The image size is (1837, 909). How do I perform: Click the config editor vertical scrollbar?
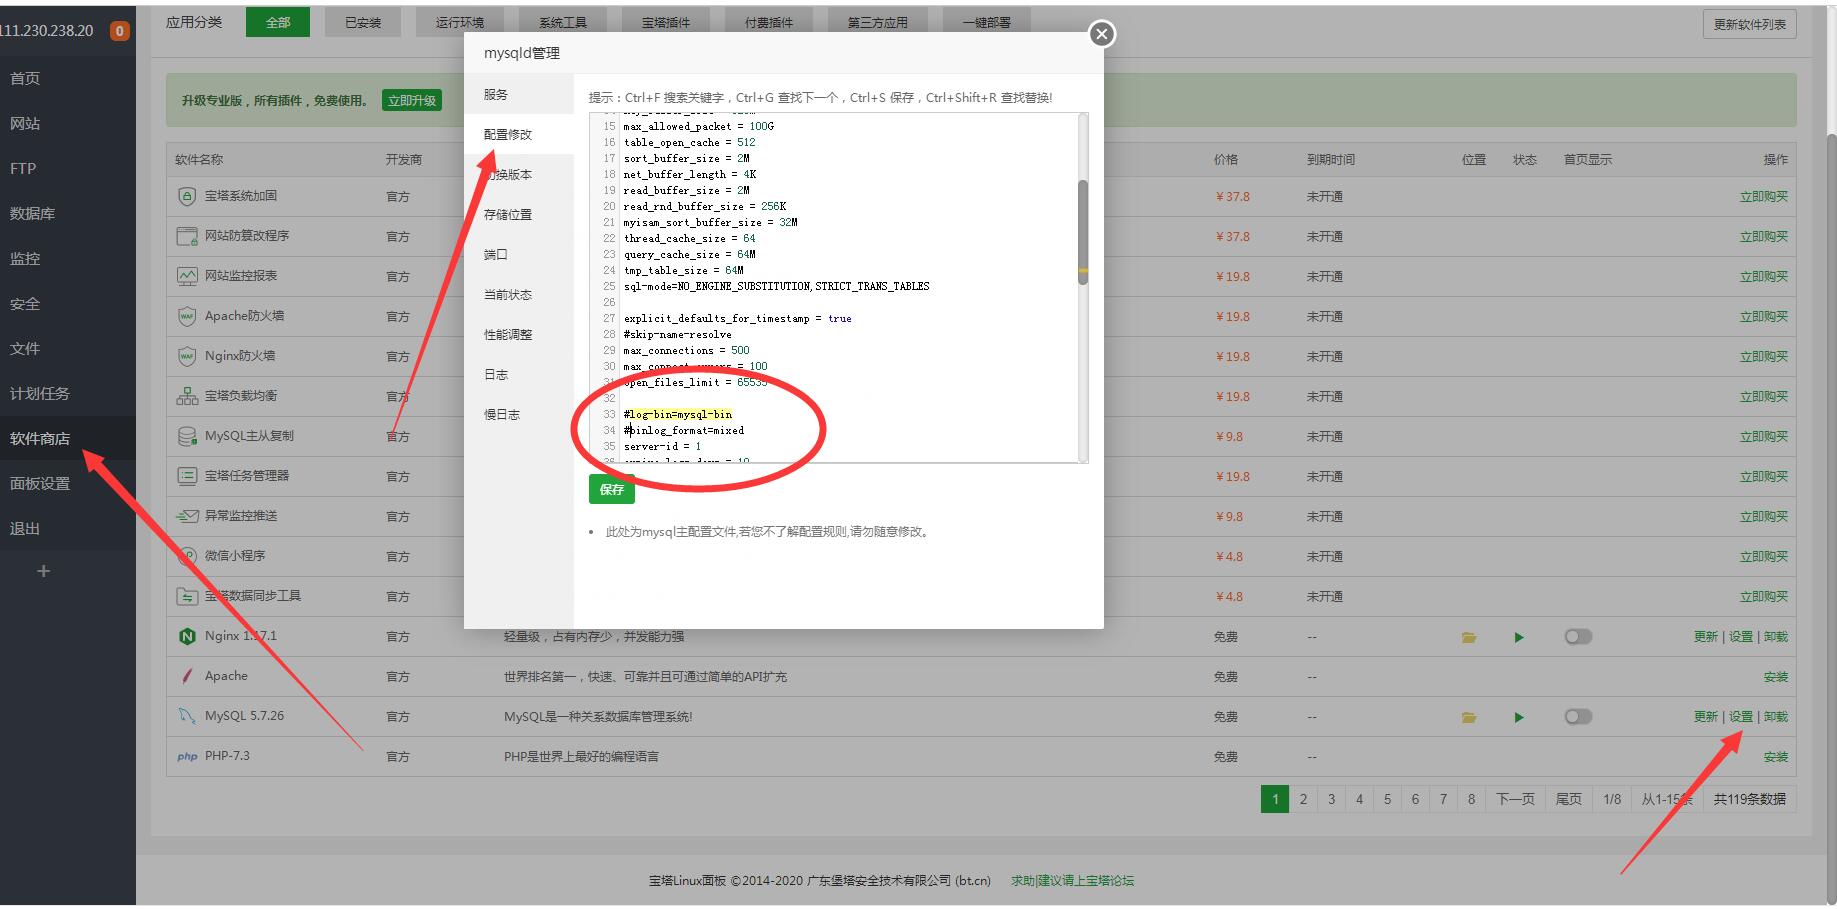coord(1082,232)
